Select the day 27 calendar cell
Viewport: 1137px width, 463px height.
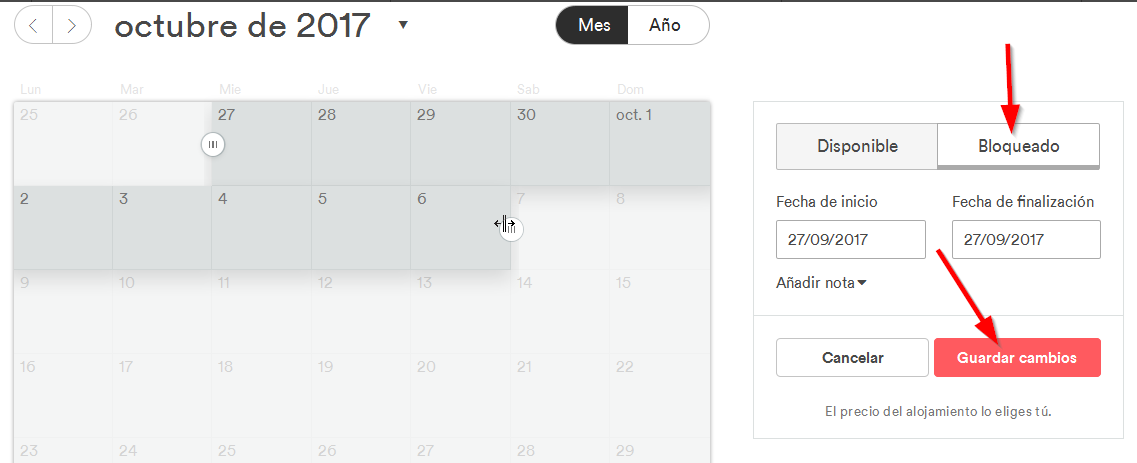[x=261, y=143]
